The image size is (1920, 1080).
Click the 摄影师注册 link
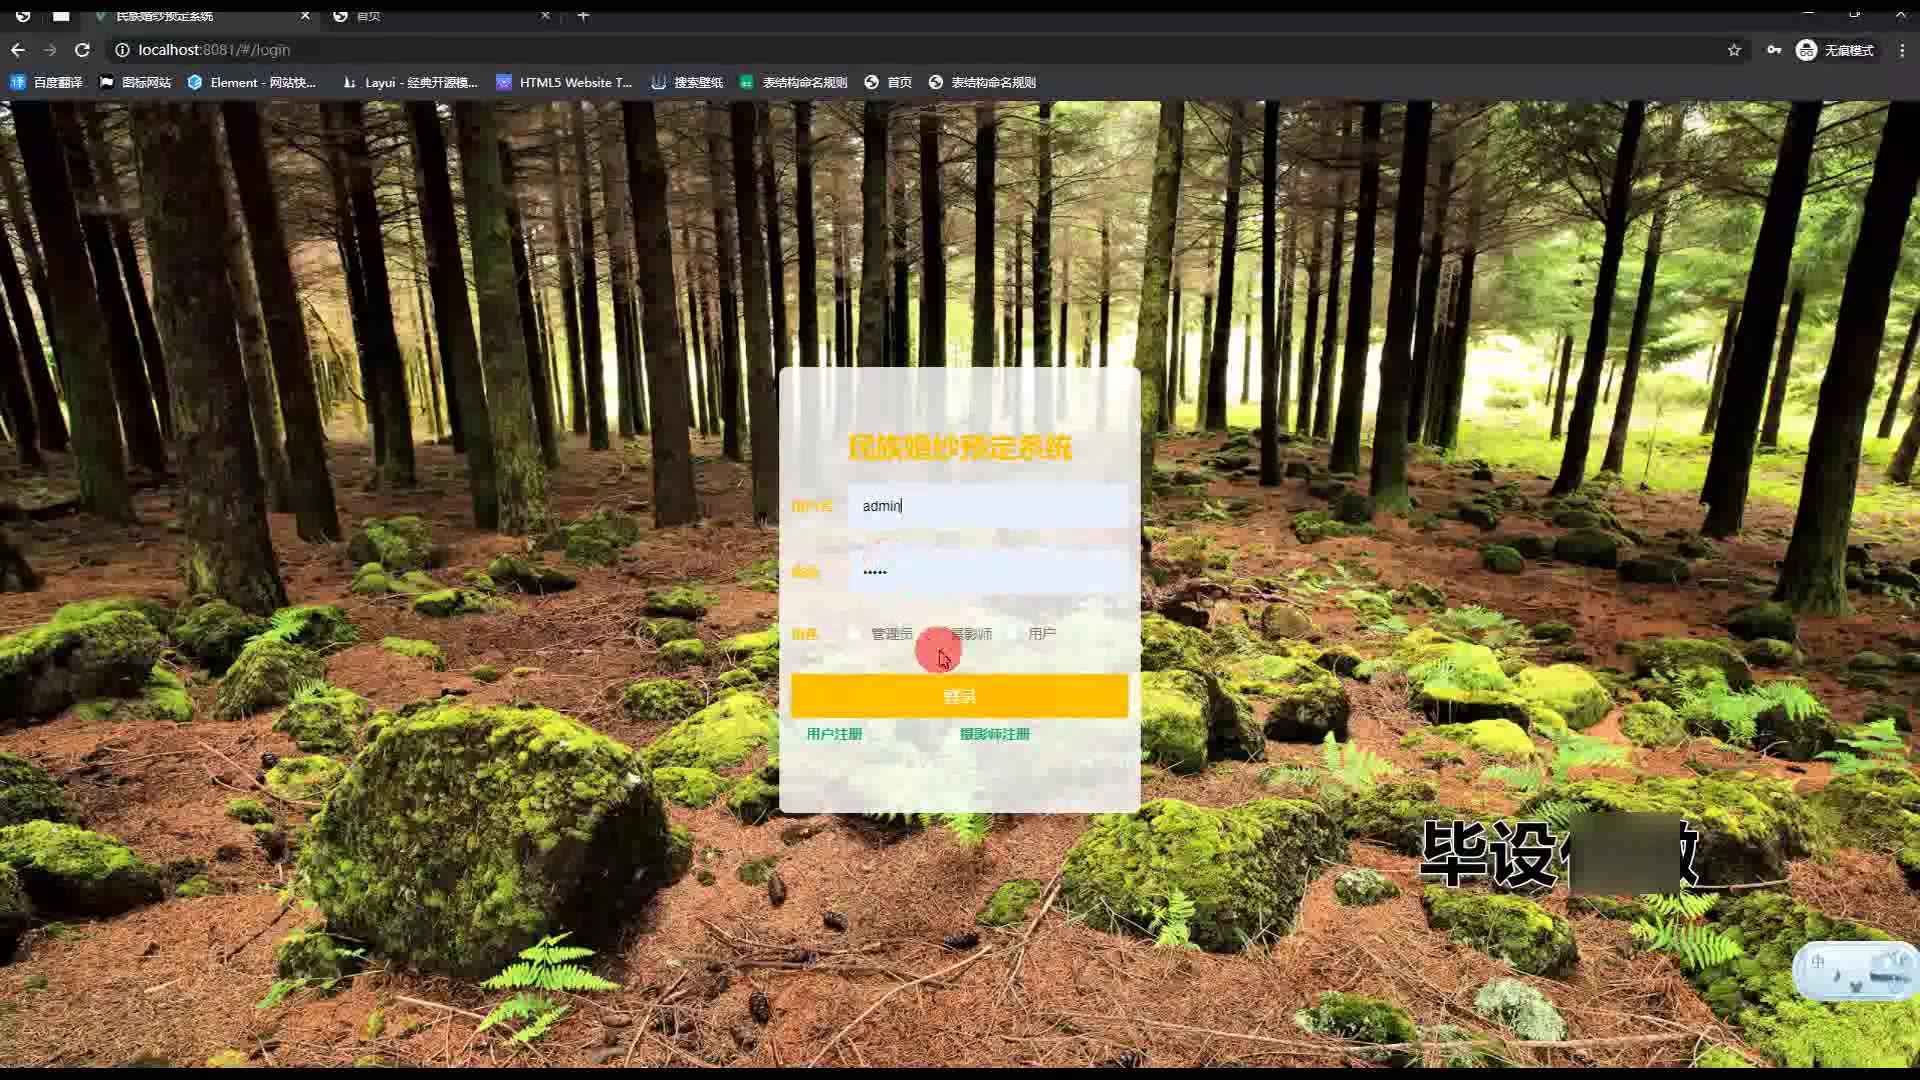click(994, 734)
